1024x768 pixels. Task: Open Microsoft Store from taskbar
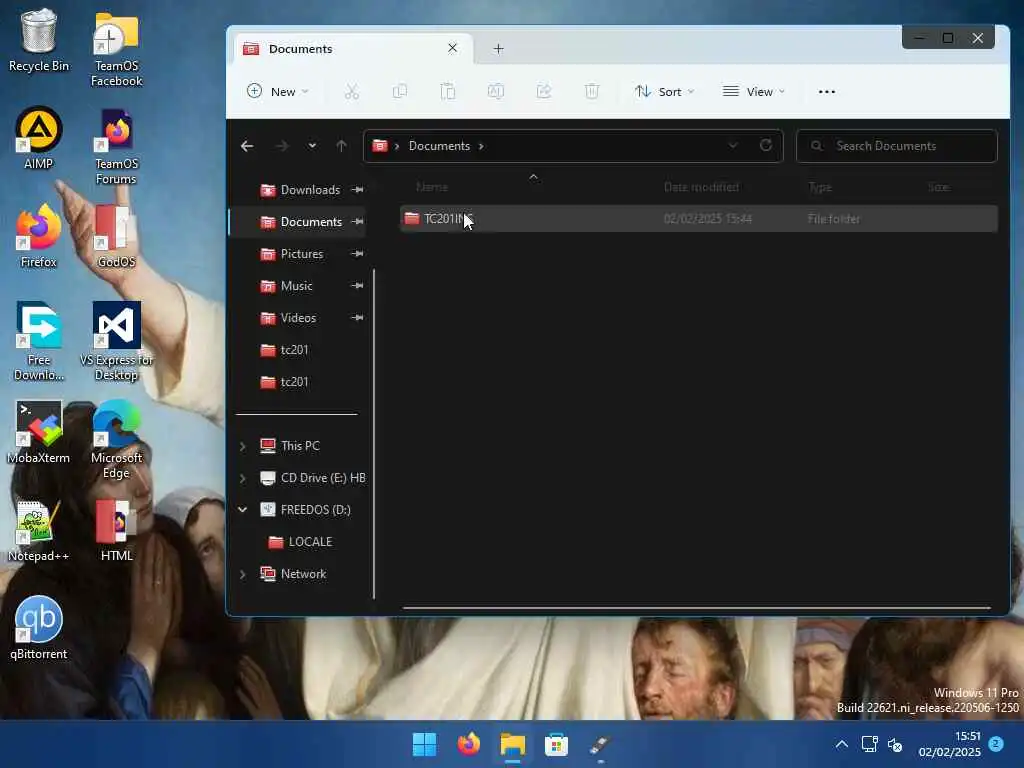556,744
